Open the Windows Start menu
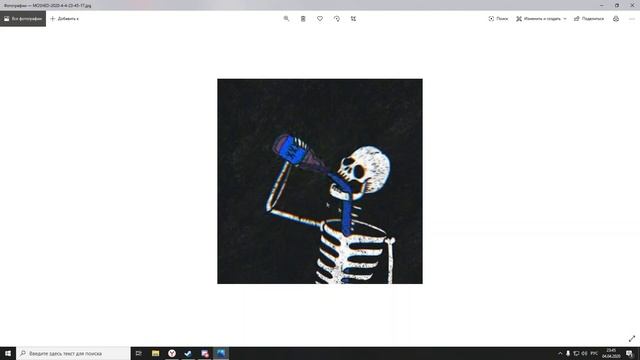 8,353
